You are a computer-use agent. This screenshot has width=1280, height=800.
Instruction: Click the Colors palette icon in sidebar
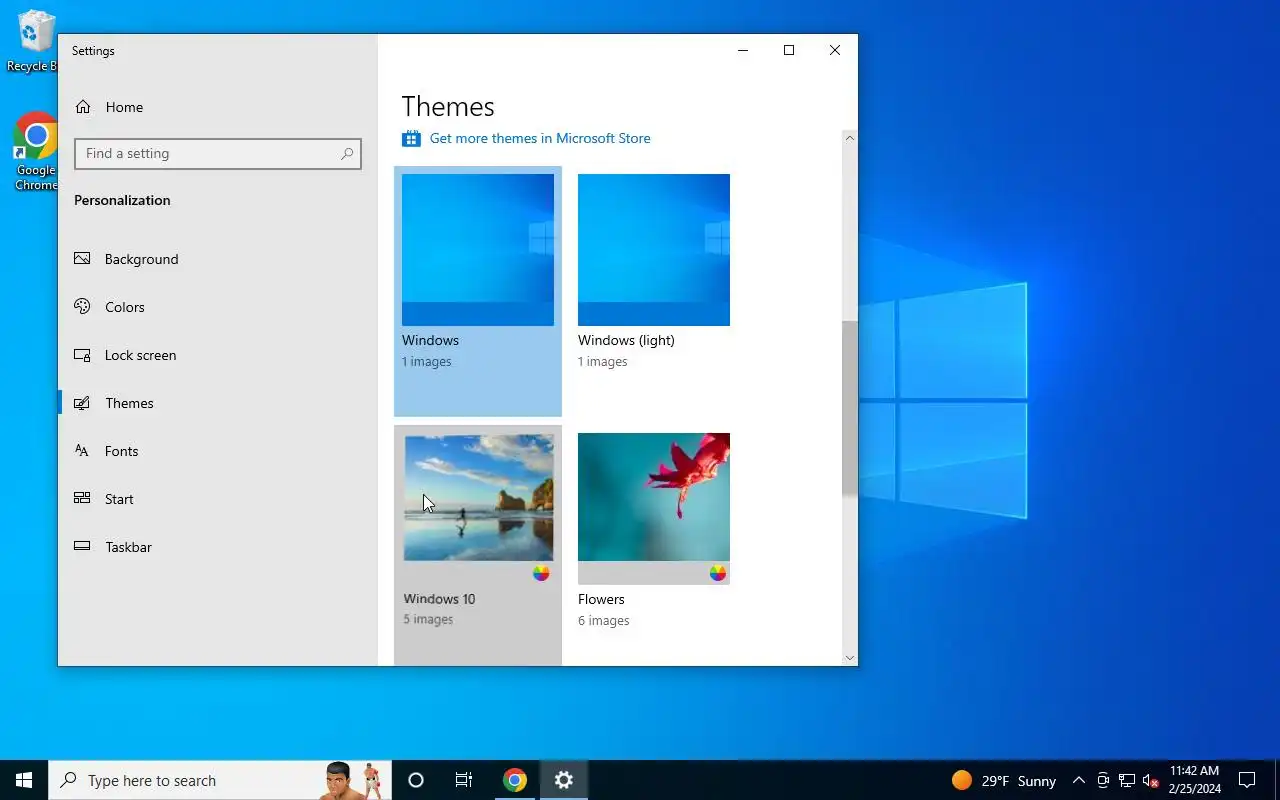point(83,307)
